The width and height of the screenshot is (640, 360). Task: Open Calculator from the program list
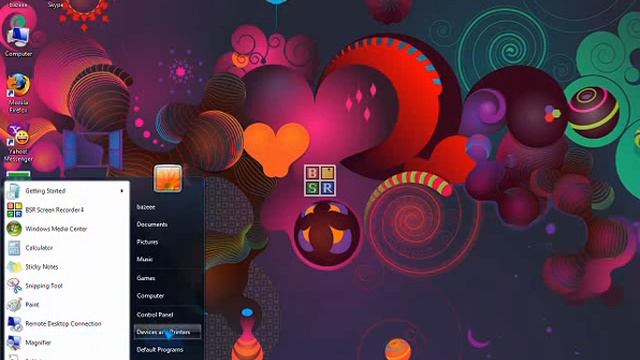point(66,248)
